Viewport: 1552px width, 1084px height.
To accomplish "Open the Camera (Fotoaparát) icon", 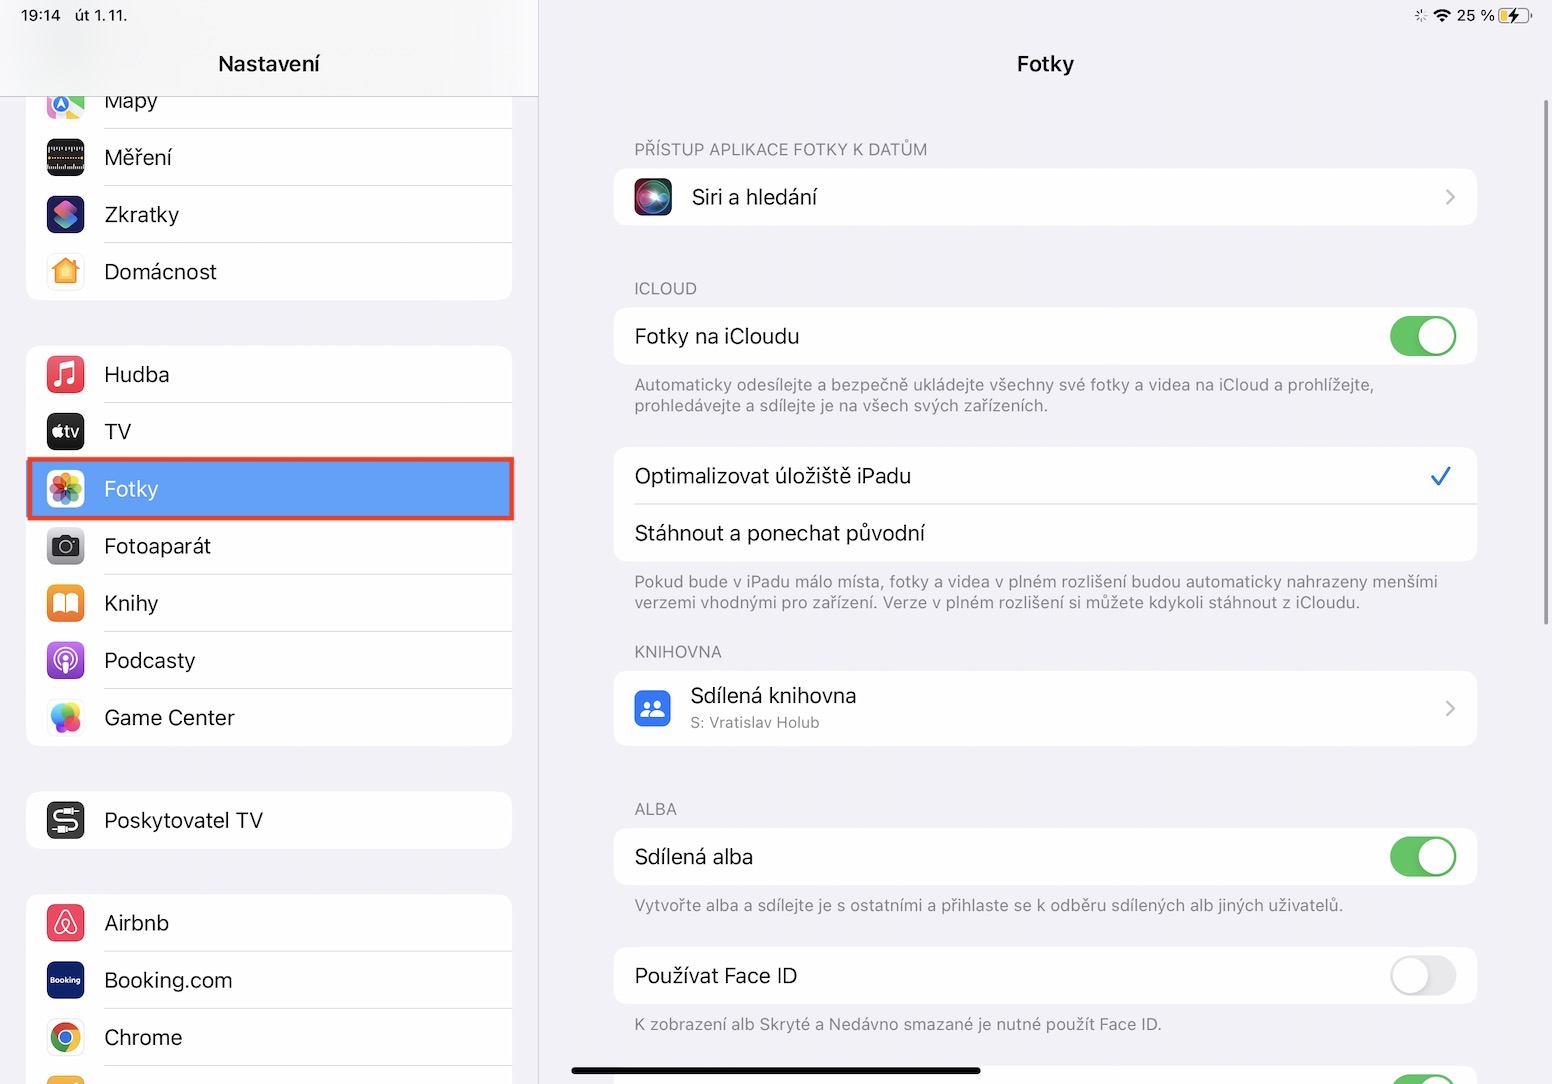I will coord(66,547).
